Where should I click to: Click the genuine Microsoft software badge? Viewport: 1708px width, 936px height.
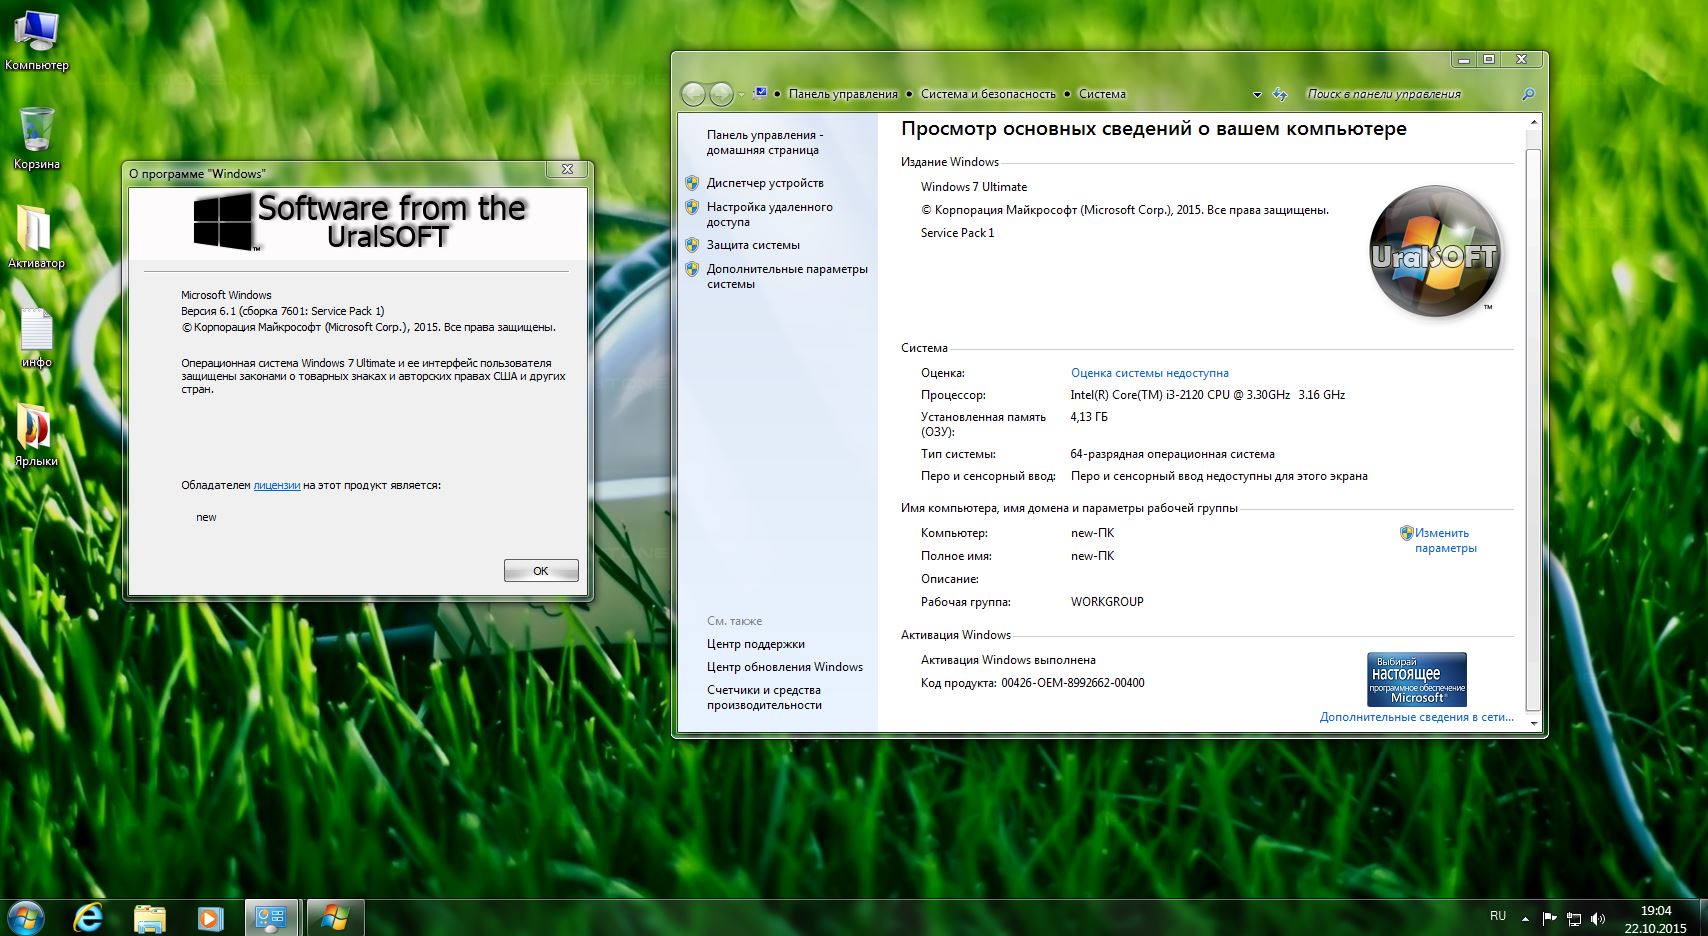tap(1416, 679)
